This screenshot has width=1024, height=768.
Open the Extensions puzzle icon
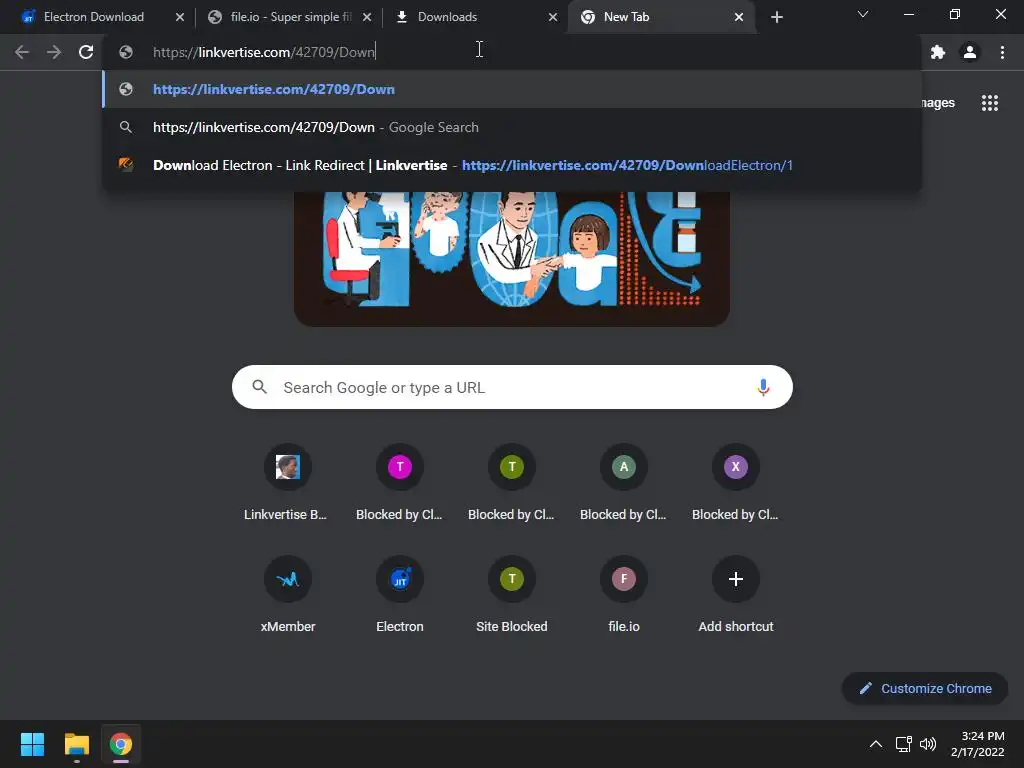(x=938, y=52)
